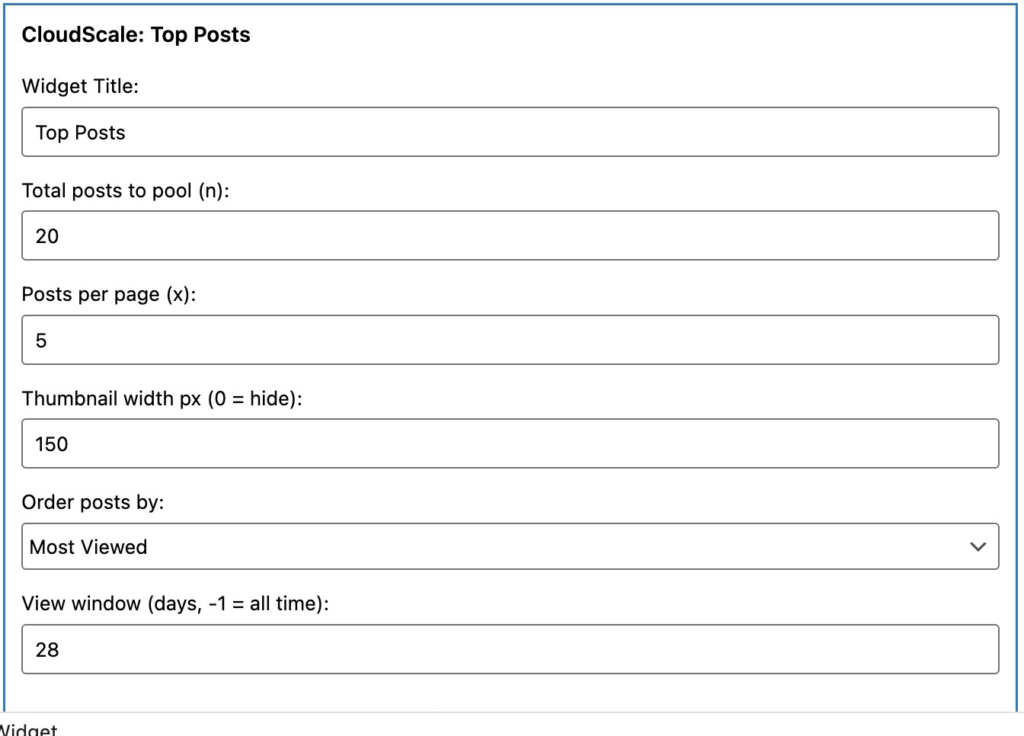Click the Widget Title label
1024x736 pixels.
(80, 87)
